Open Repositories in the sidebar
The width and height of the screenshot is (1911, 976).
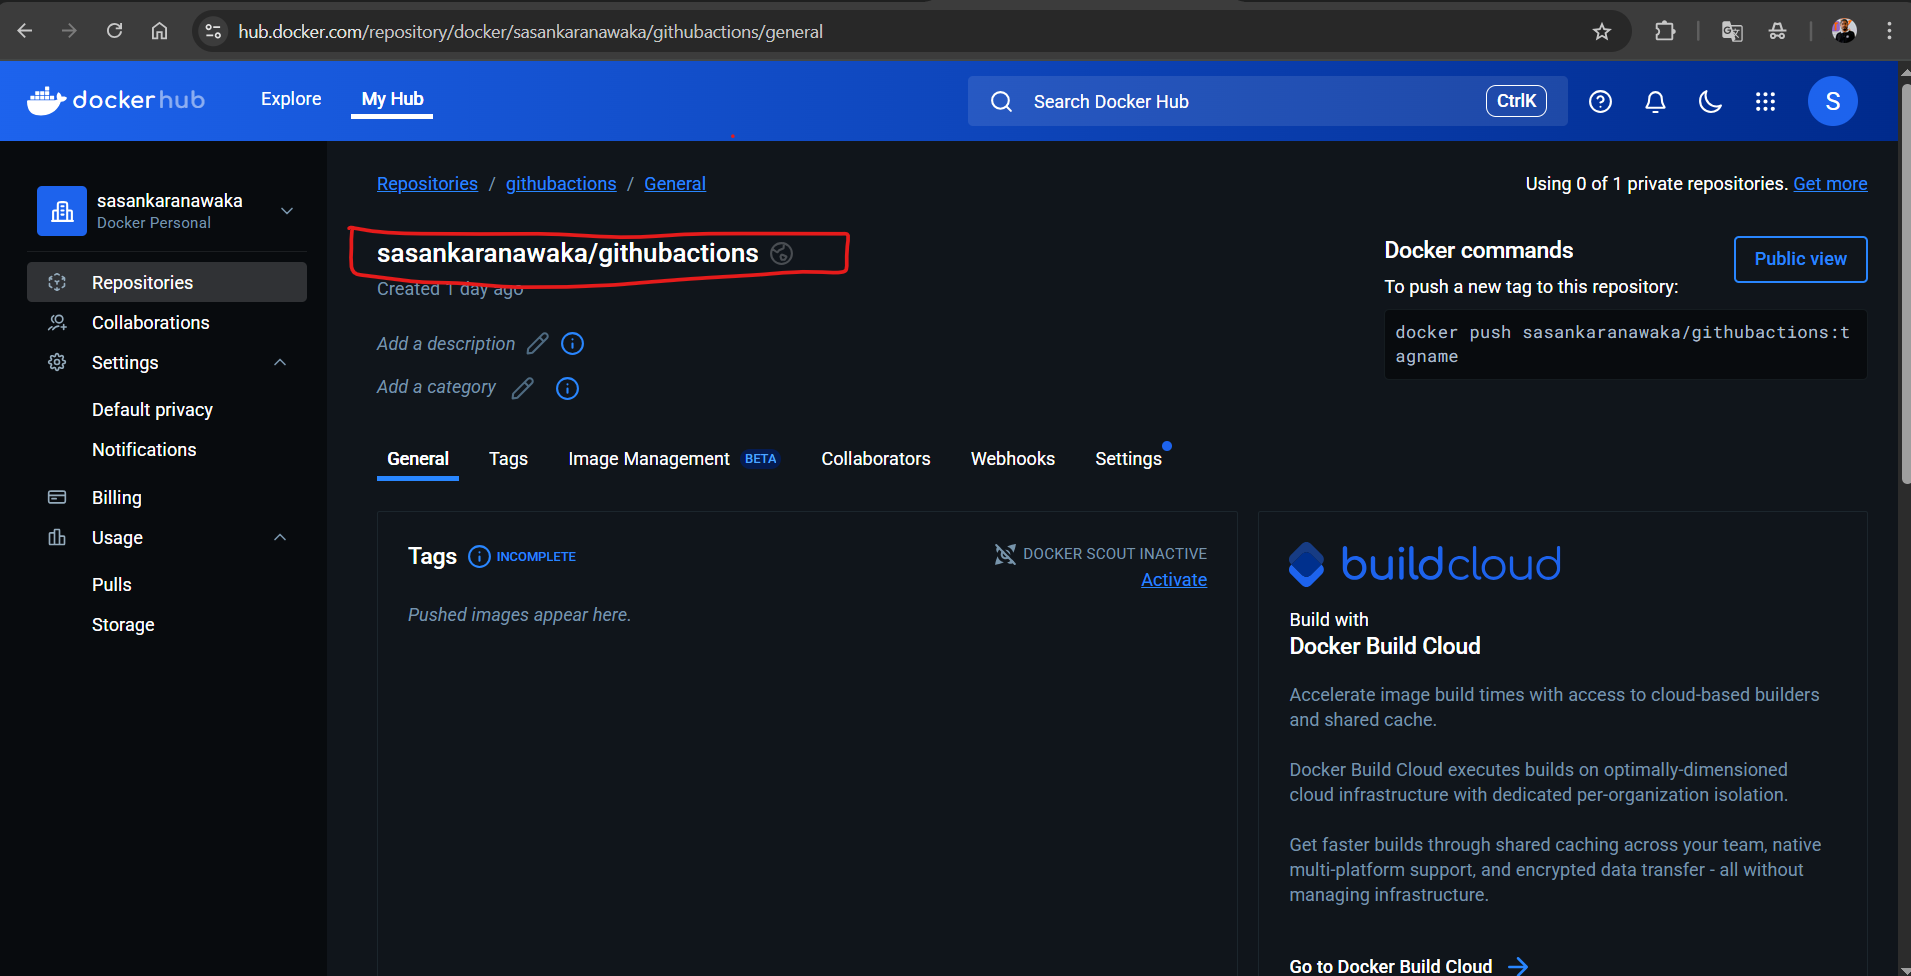click(x=167, y=282)
